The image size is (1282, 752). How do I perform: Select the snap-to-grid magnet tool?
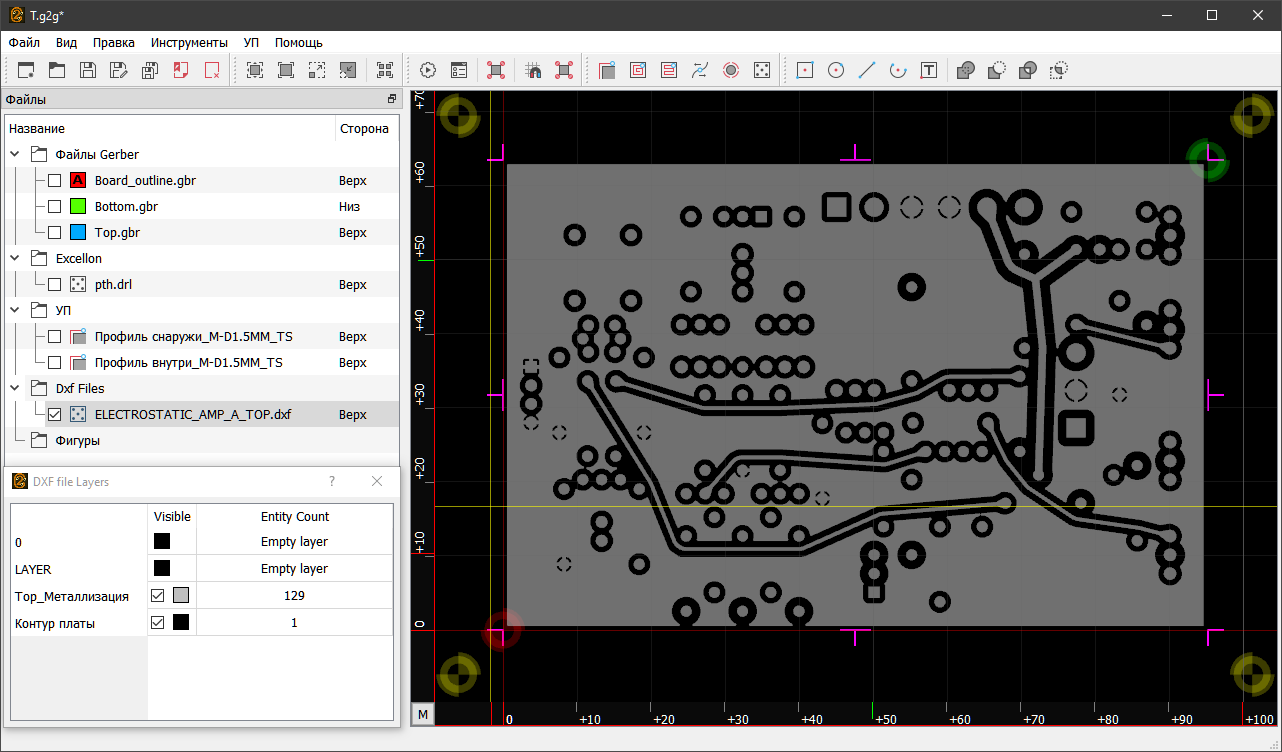pos(533,70)
